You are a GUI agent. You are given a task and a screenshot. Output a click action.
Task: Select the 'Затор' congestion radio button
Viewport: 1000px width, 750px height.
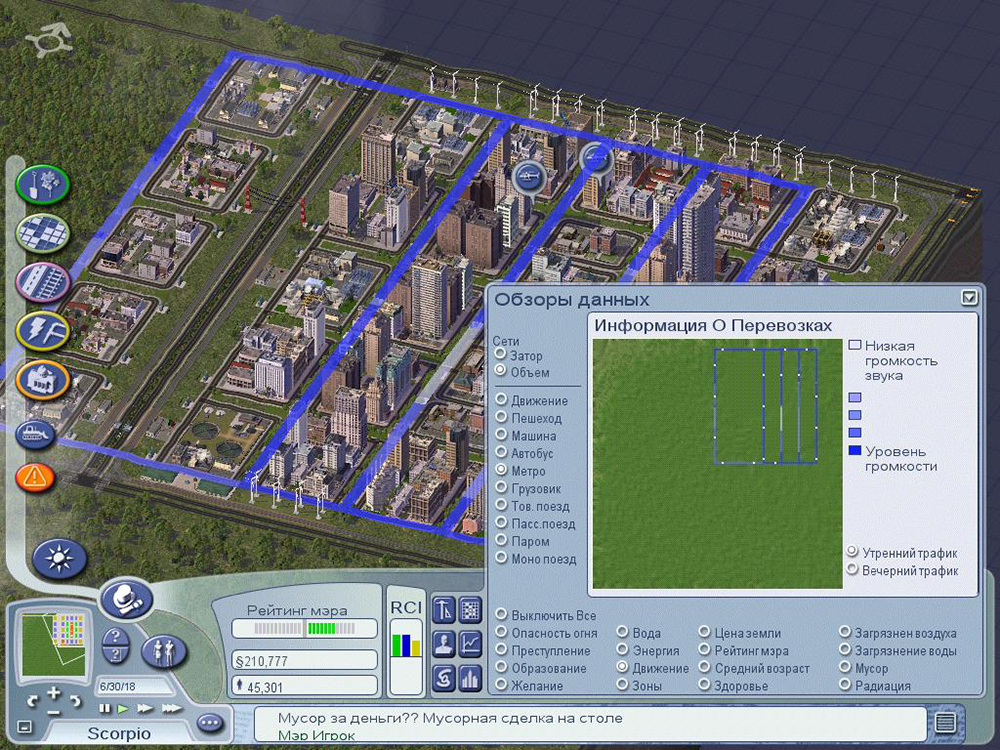click(500, 356)
